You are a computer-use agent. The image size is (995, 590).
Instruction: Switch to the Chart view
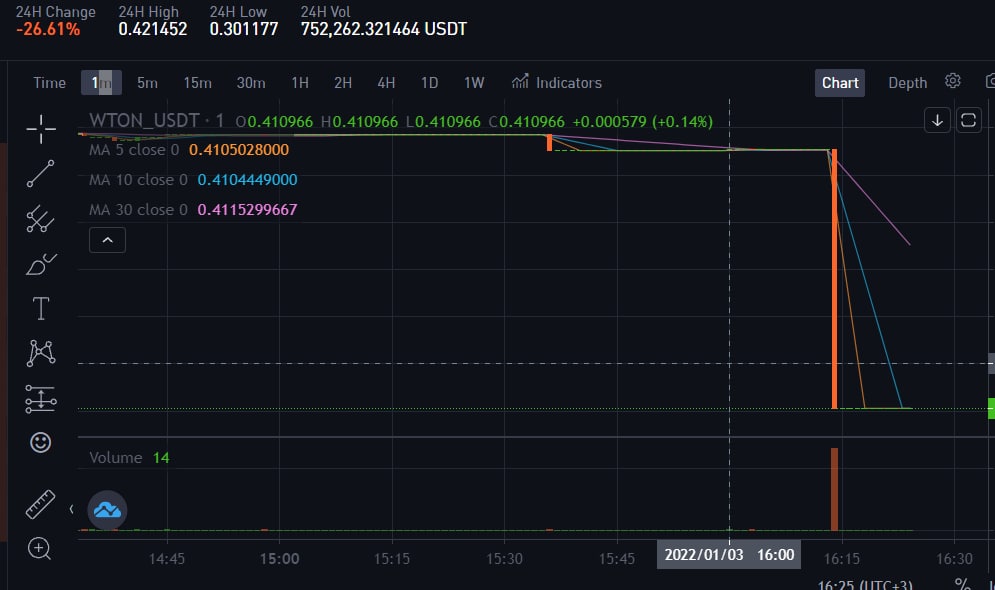(x=840, y=83)
